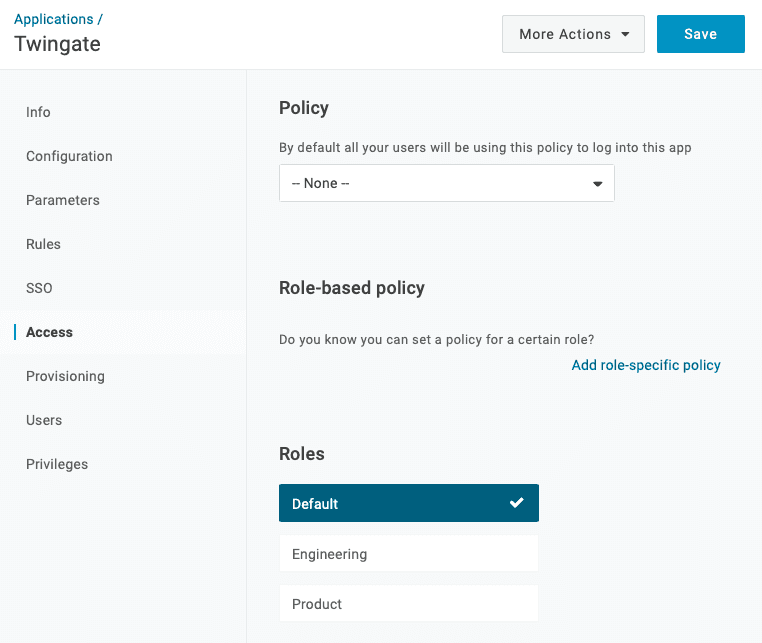Viewport: 762px width, 643px height.
Task: Select the Product role
Action: [x=408, y=603]
